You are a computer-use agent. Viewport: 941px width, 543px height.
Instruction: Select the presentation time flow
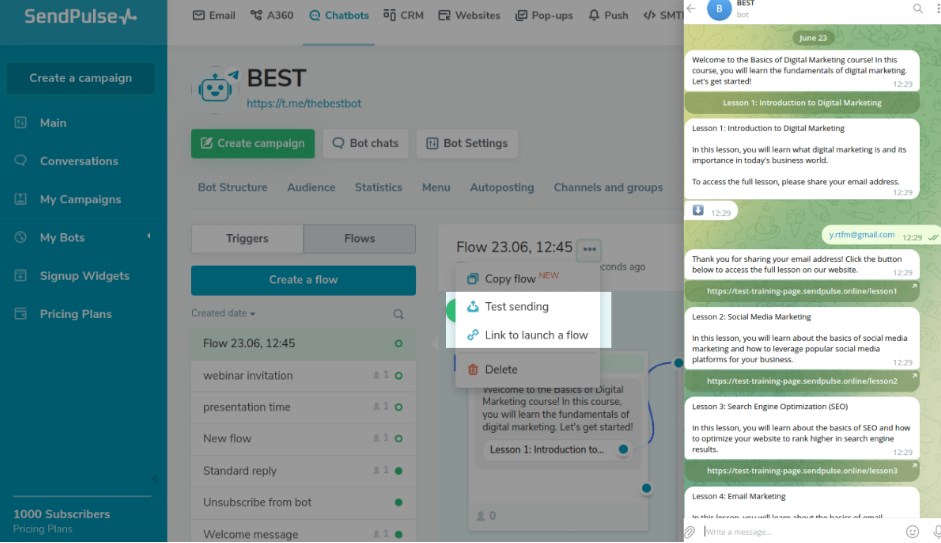[x=303, y=407]
